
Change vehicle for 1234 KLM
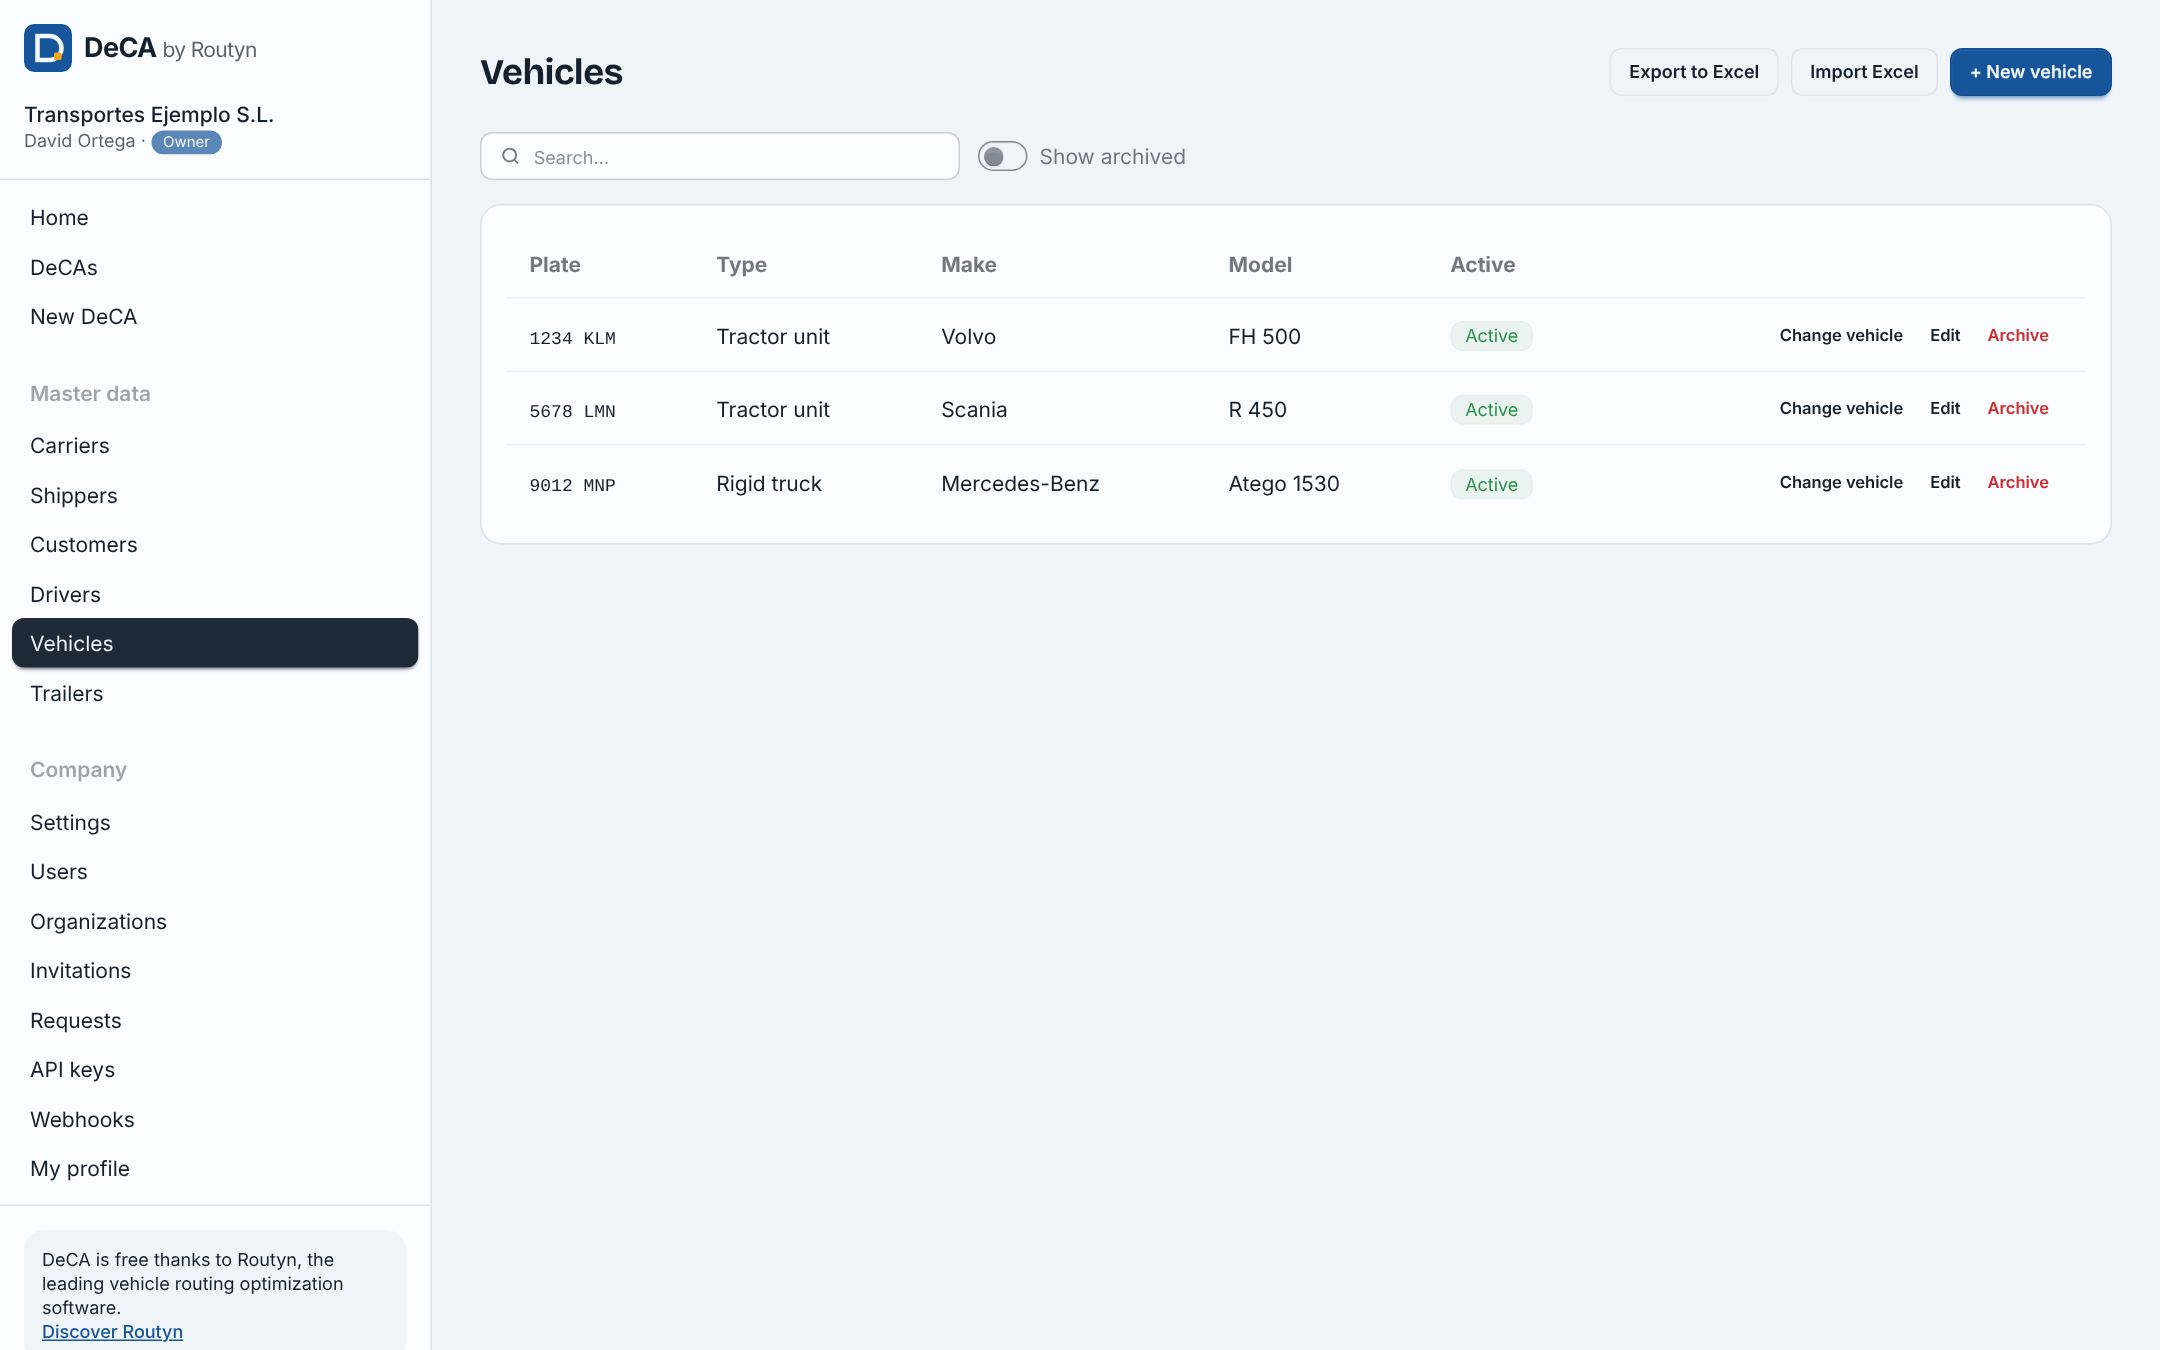click(x=1841, y=335)
